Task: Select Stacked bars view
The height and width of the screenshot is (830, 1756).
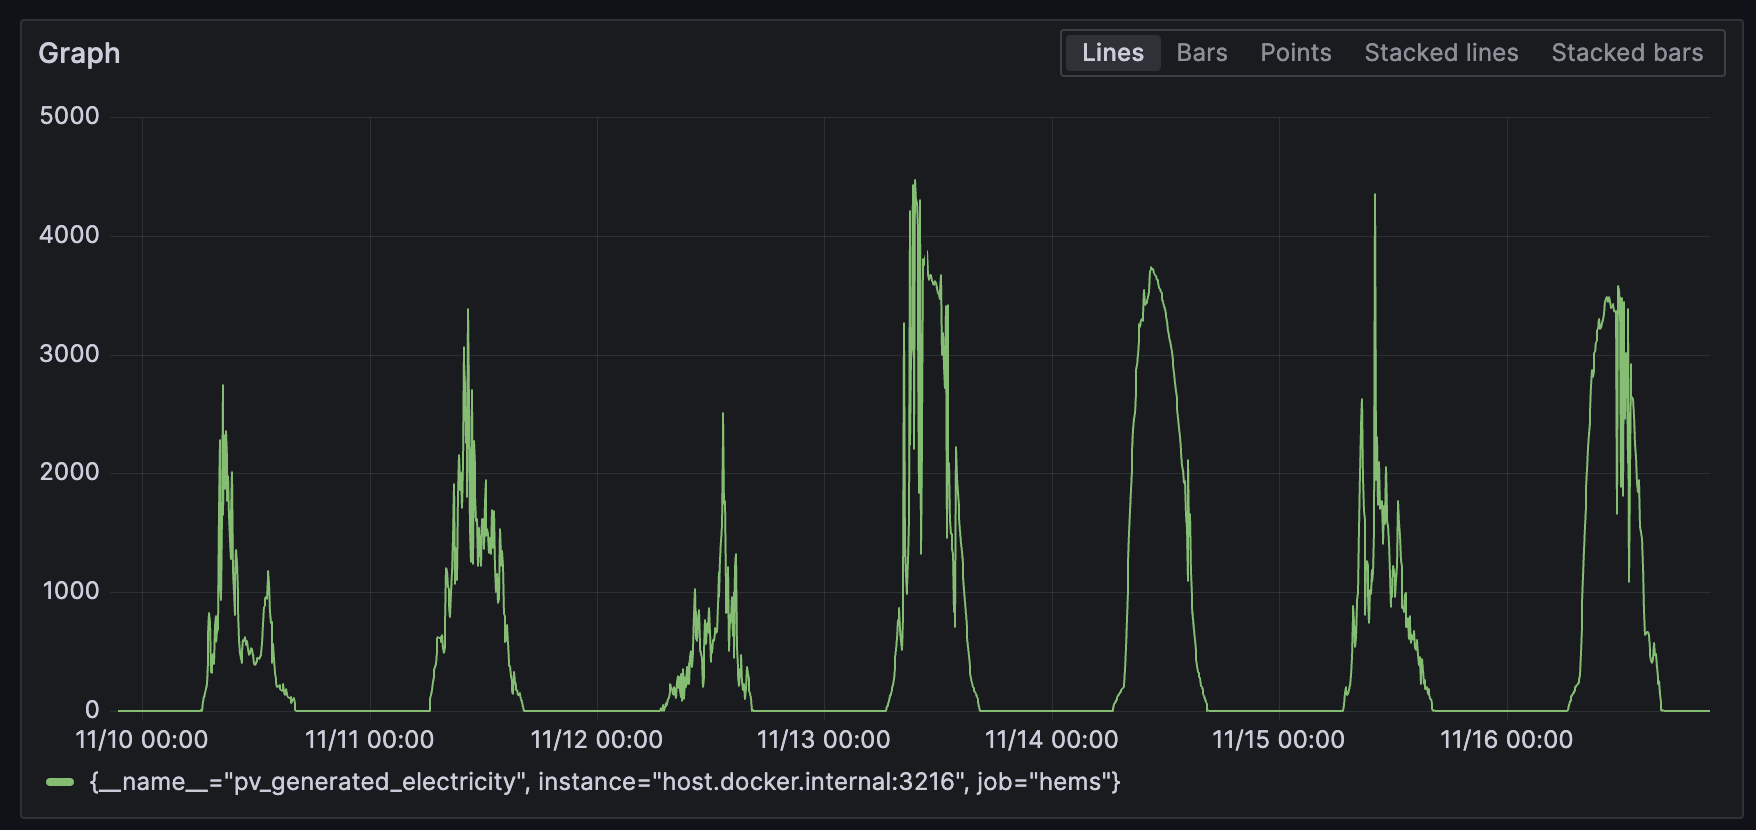Action: (x=1626, y=53)
